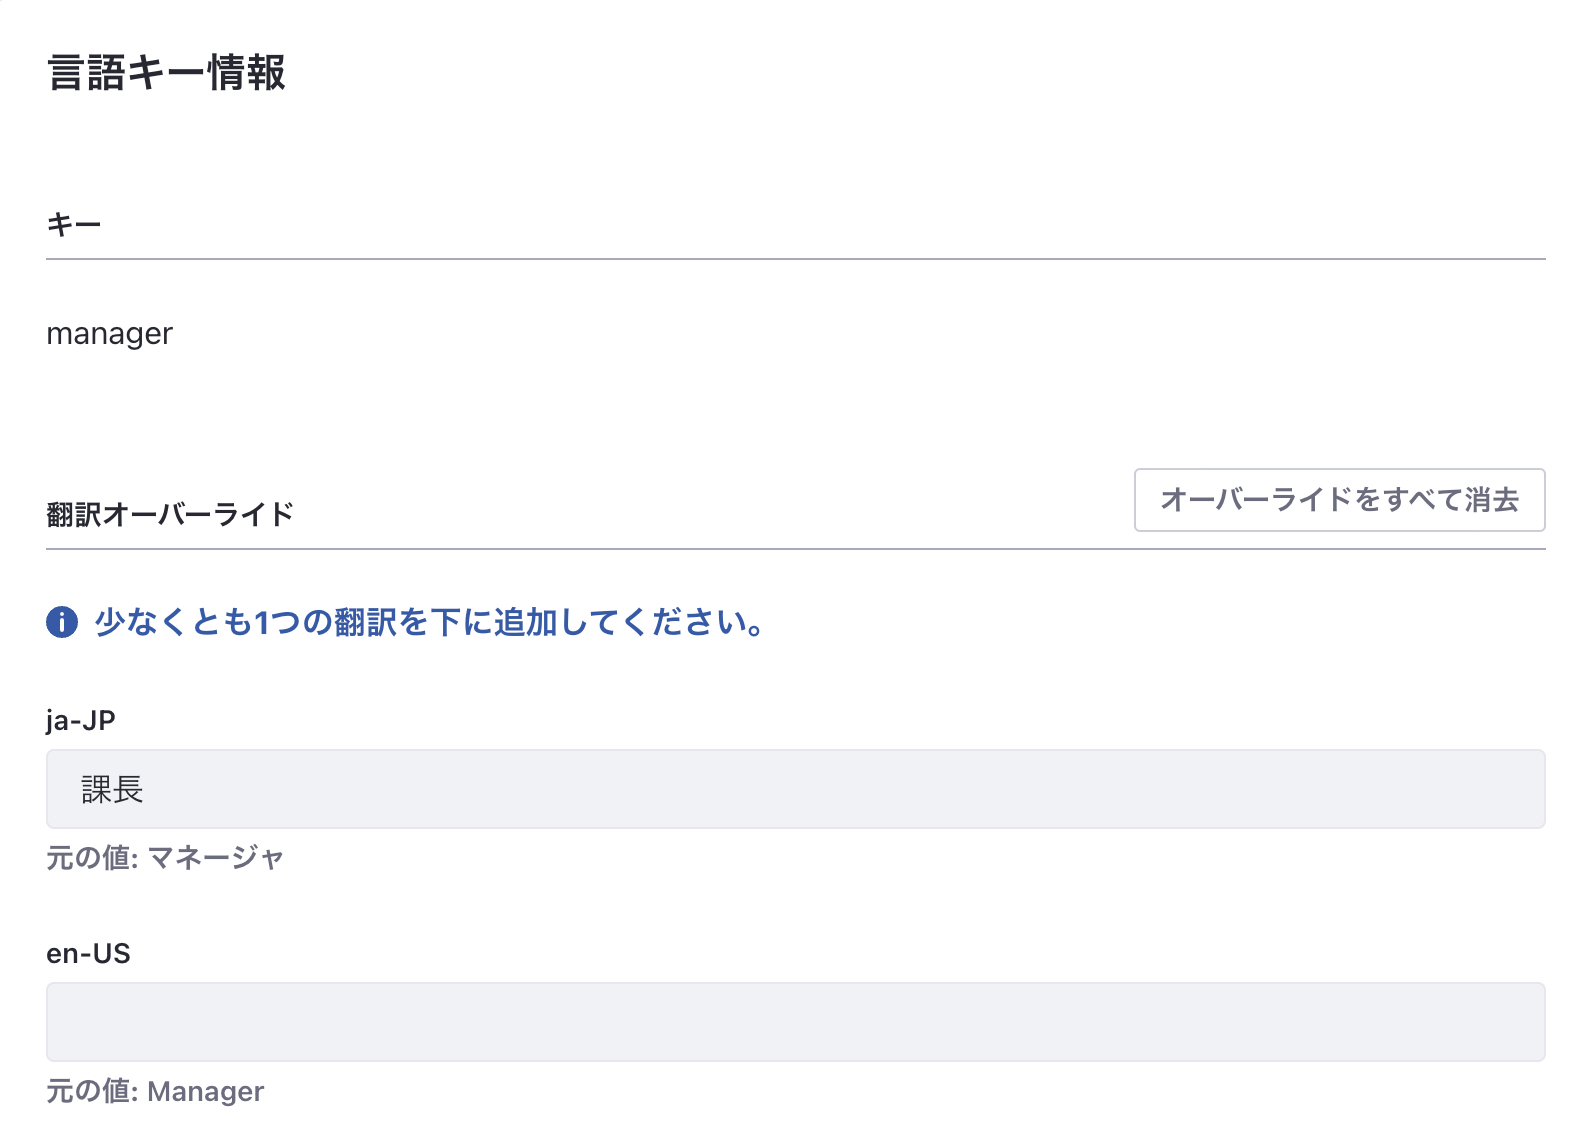The width and height of the screenshot is (1588, 1122).
Task: Click the en-US field label
Action: coord(88,953)
